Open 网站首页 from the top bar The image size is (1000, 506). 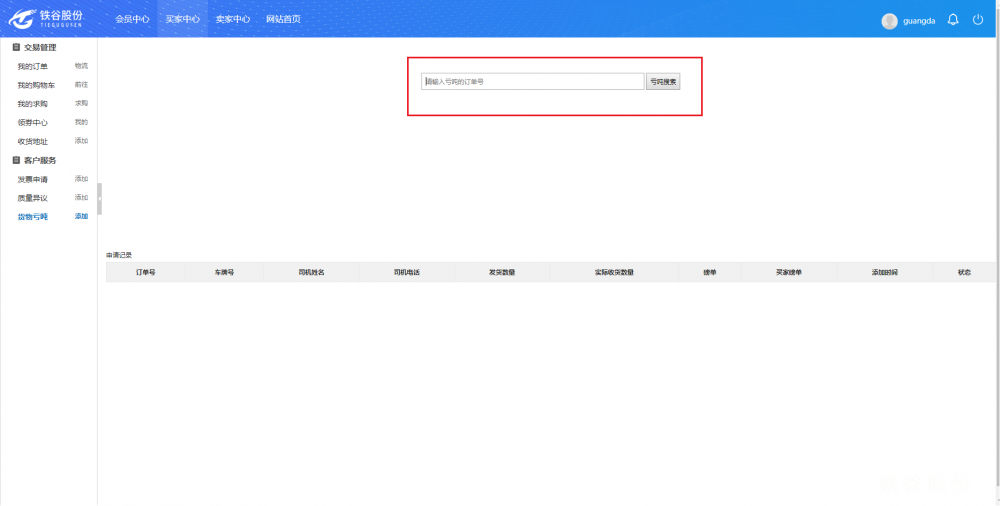click(283, 19)
